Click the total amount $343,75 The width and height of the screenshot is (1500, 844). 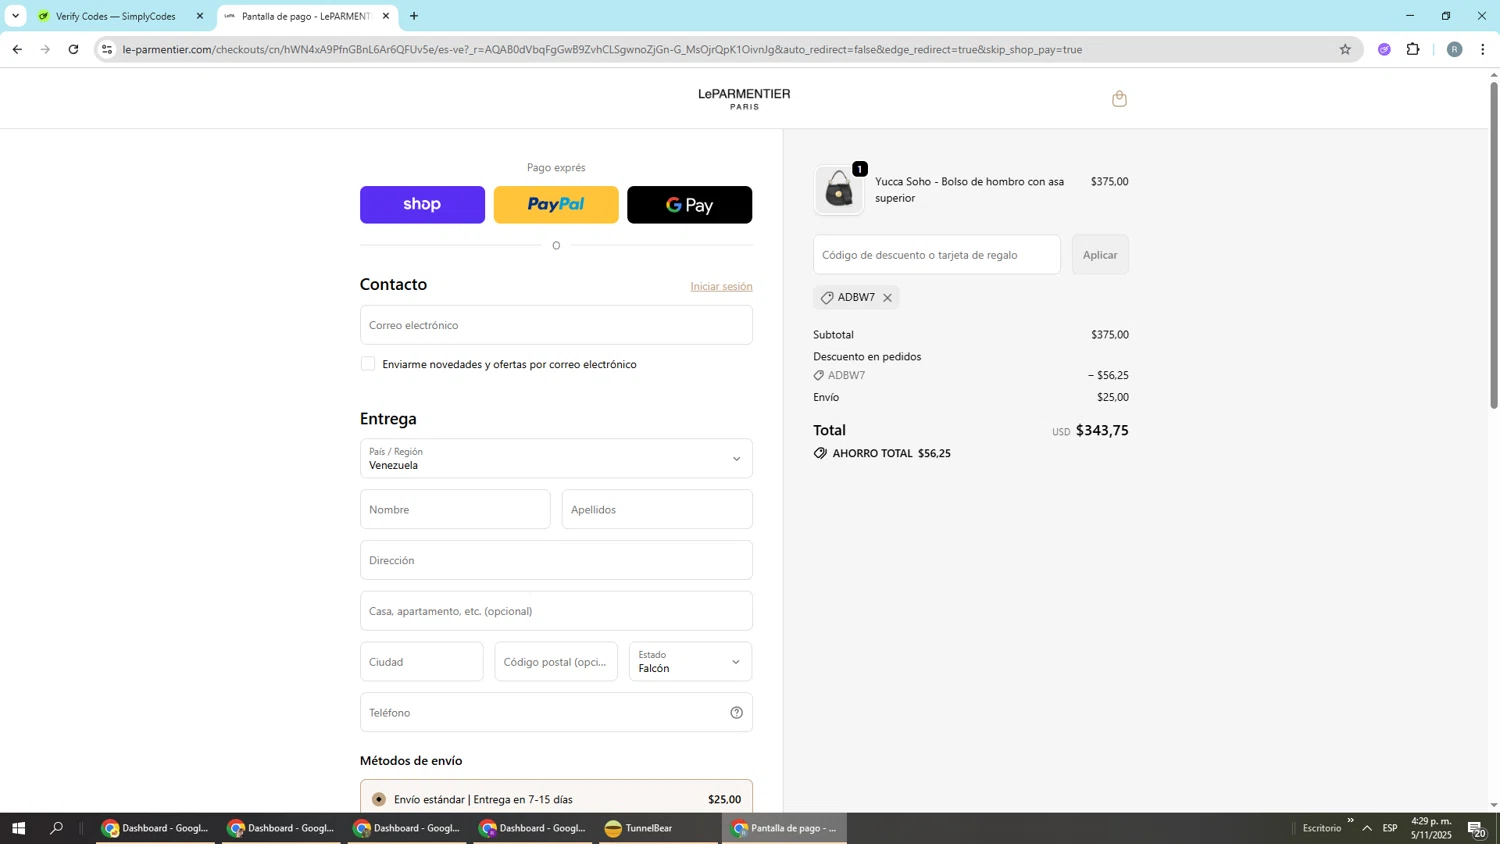(x=1102, y=431)
